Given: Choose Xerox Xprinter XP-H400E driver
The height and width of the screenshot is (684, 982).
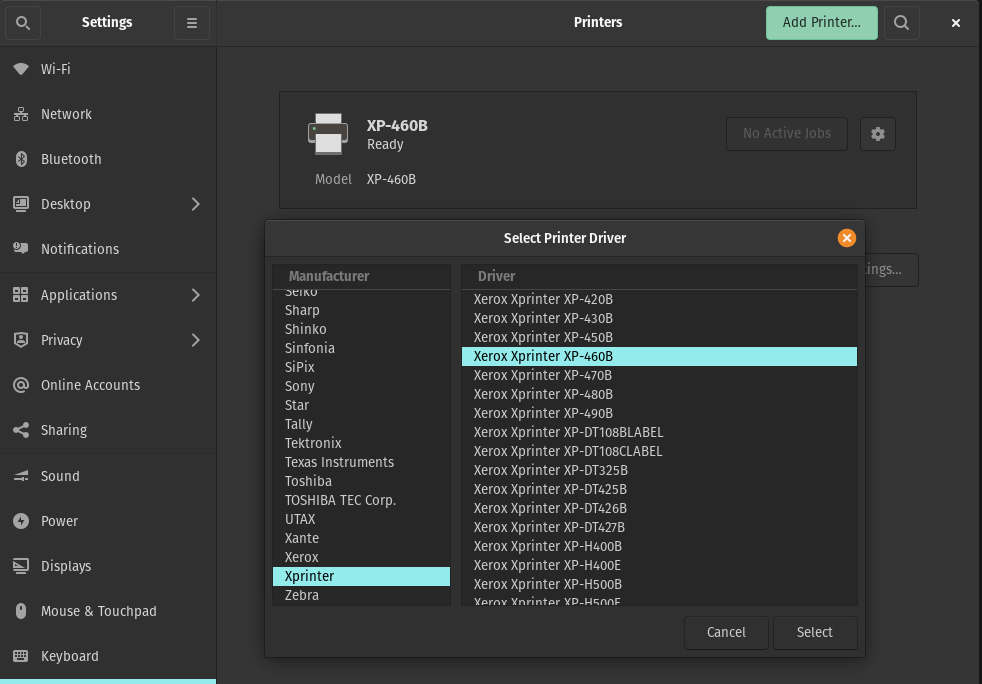Looking at the screenshot, I should point(659,565).
